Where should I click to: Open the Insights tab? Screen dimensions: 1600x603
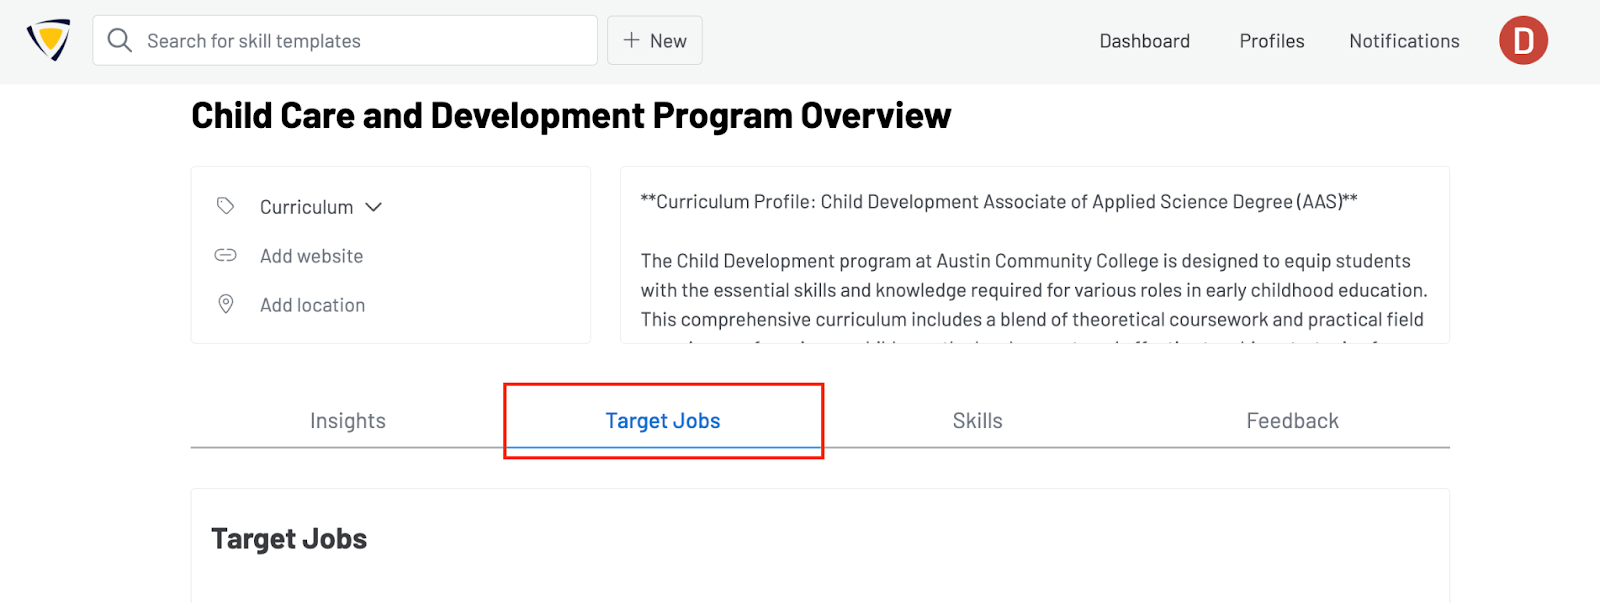click(x=347, y=420)
